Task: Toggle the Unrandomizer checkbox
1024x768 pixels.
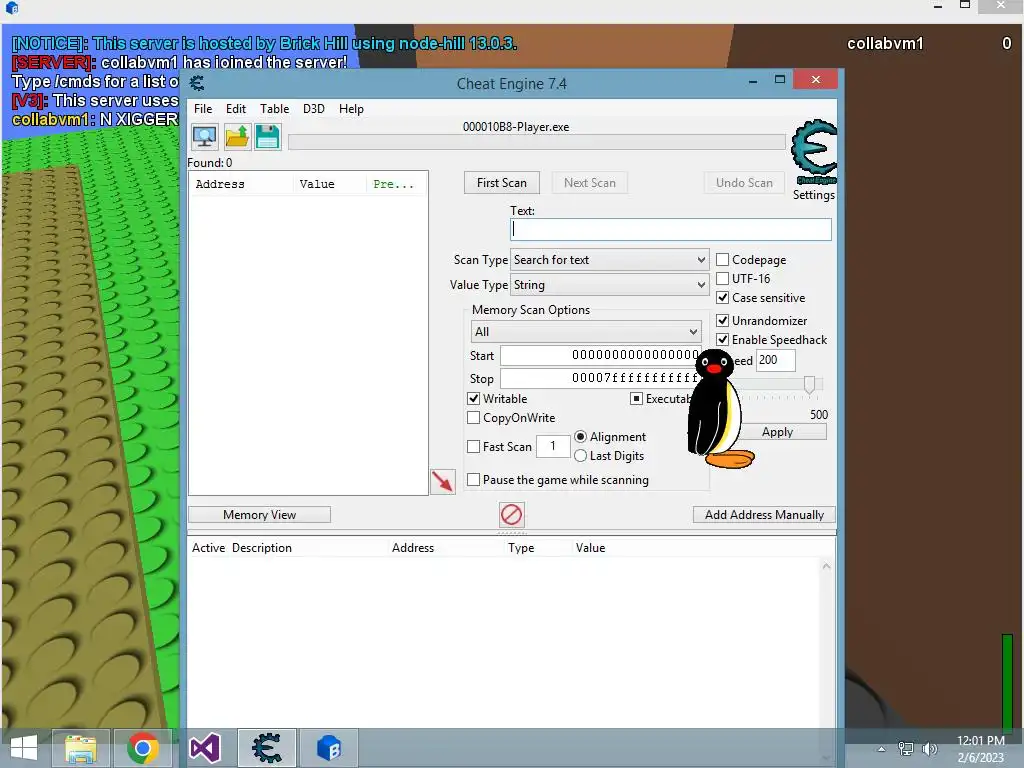Action: click(722, 321)
